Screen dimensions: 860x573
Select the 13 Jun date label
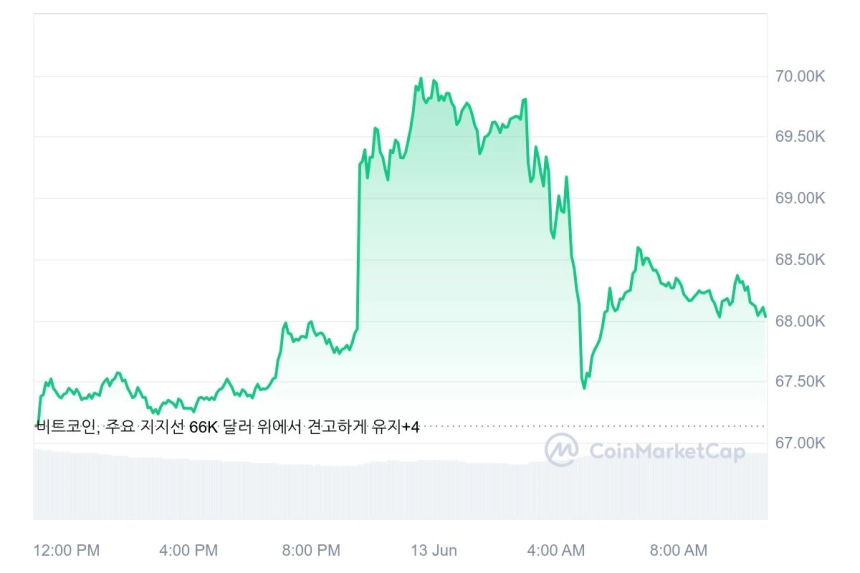434,550
